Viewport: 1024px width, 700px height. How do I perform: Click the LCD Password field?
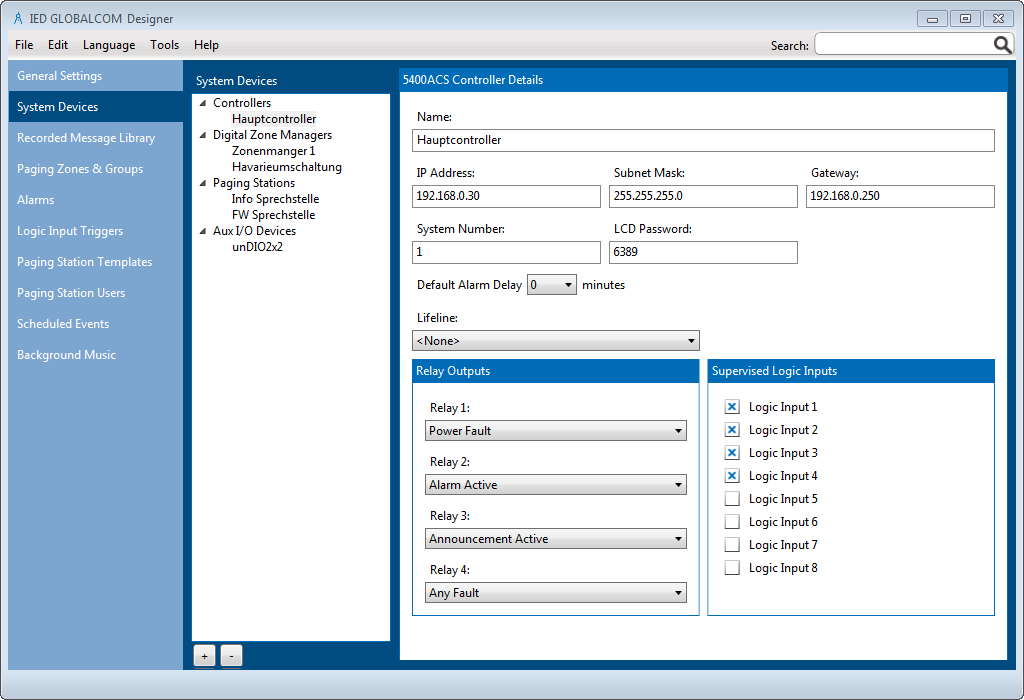703,252
